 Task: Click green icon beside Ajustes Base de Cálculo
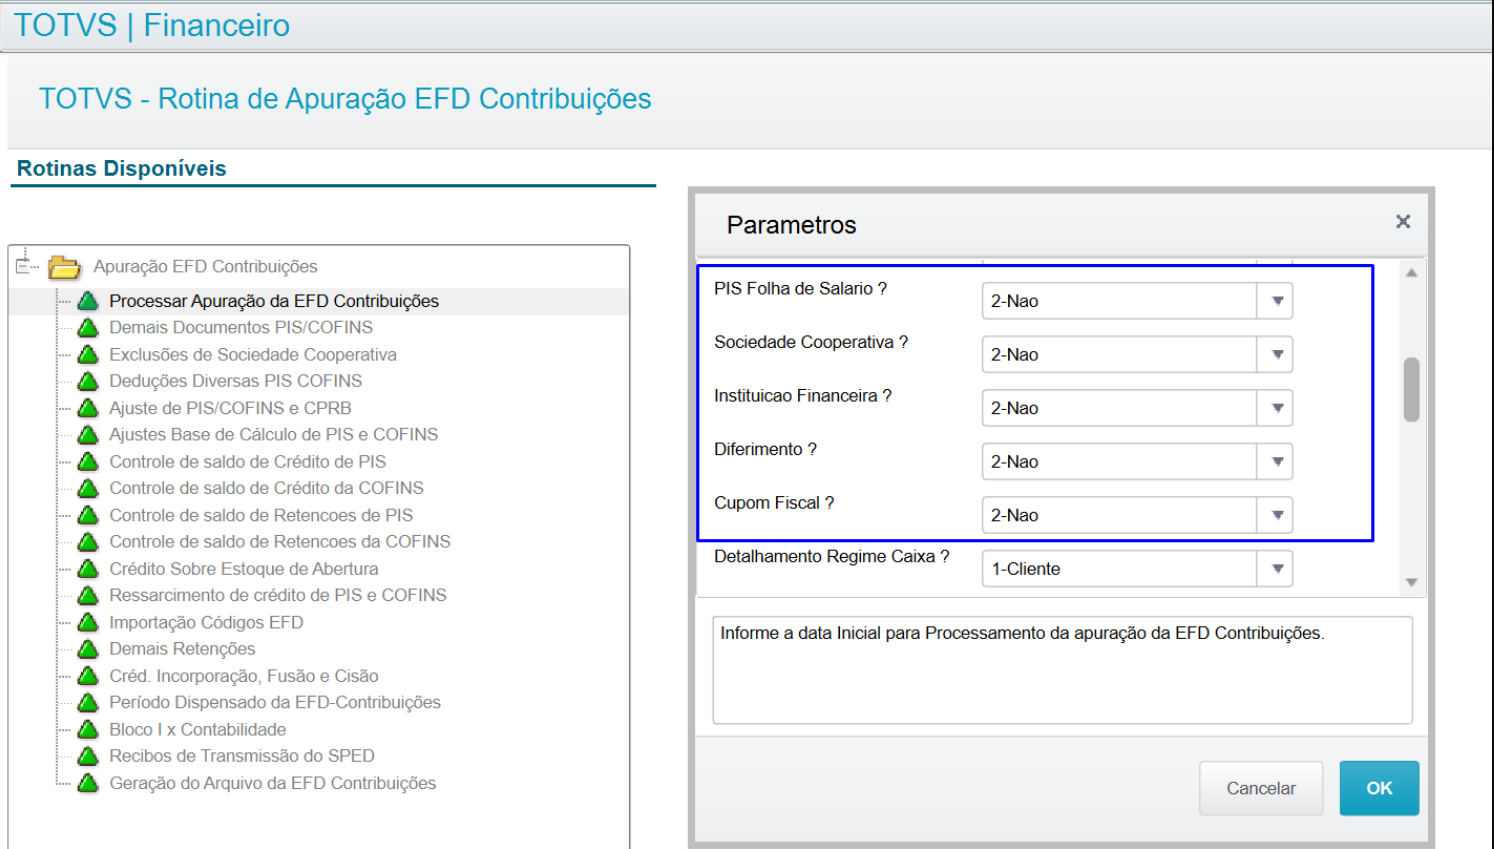88,435
